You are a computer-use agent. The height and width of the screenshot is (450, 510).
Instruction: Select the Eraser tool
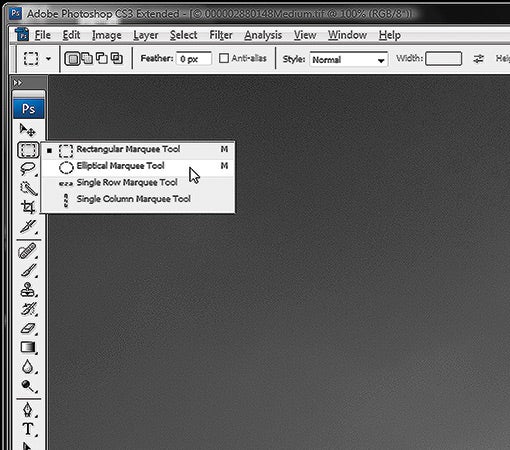[x=28, y=328]
